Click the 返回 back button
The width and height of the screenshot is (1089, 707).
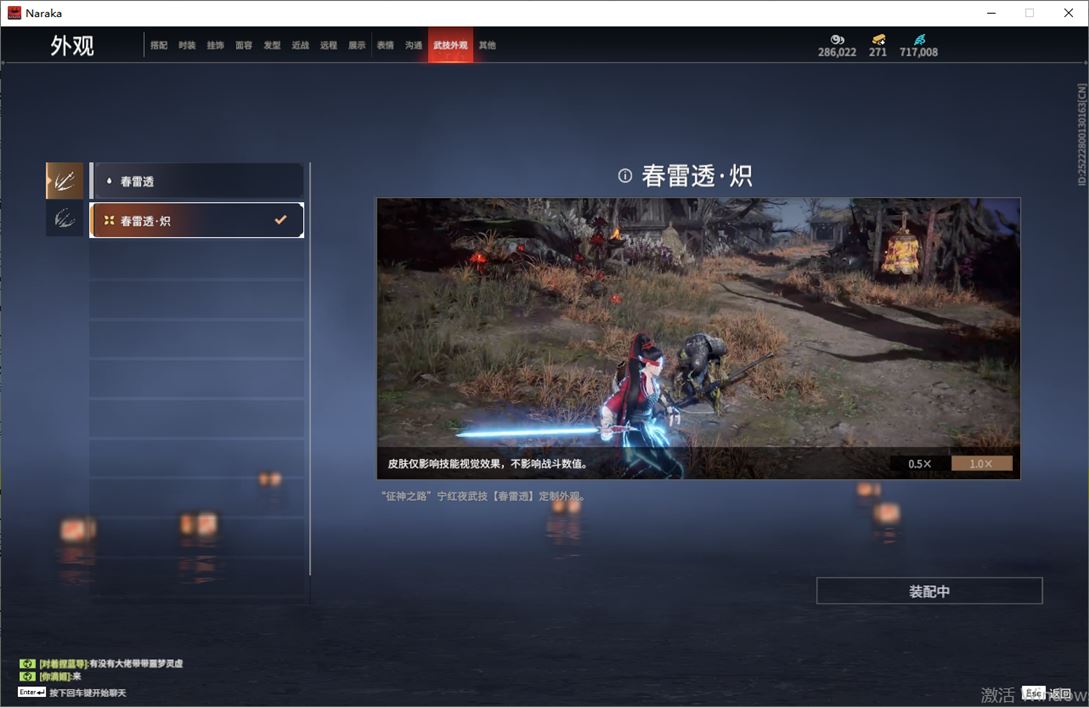click(x=1060, y=693)
